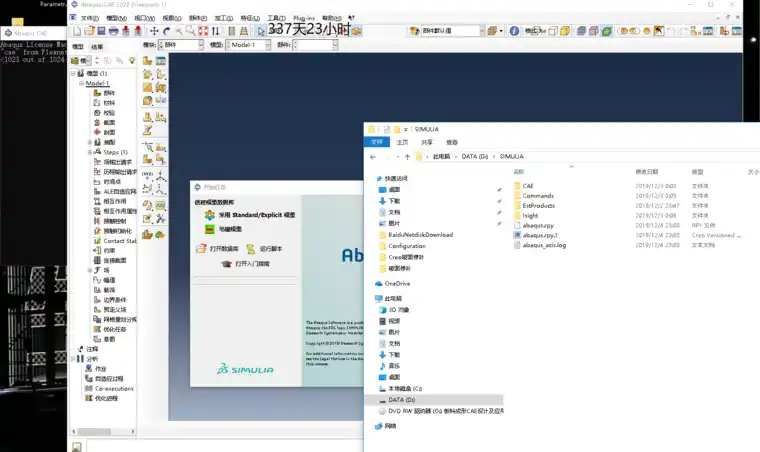Click the model tree horizontal scrollbar
The height and width of the screenshot is (452, 760).
(x=103, y=431)
